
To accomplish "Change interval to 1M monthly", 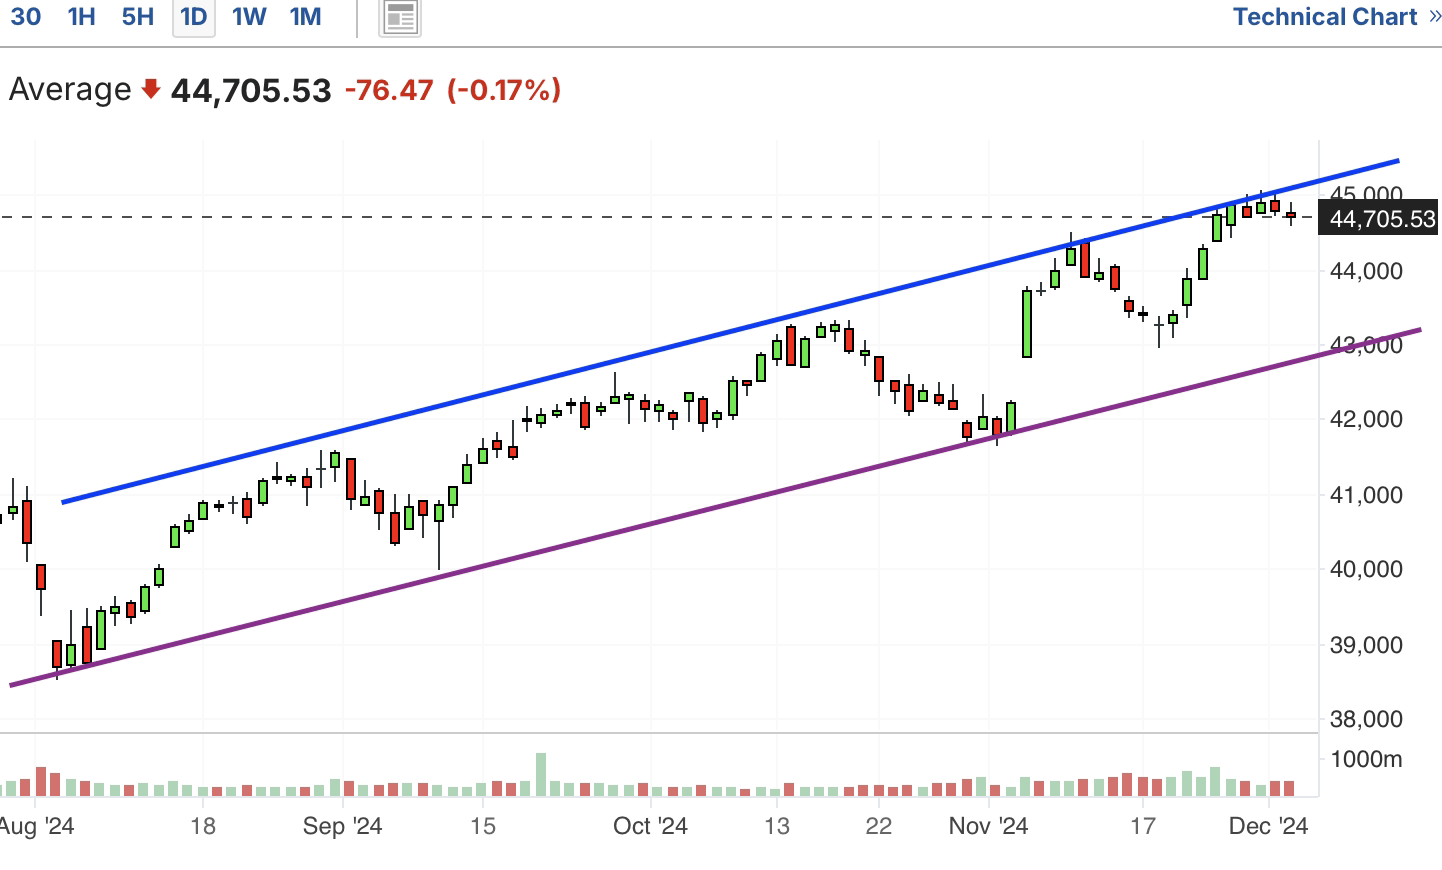I will [x=305, y=16].
